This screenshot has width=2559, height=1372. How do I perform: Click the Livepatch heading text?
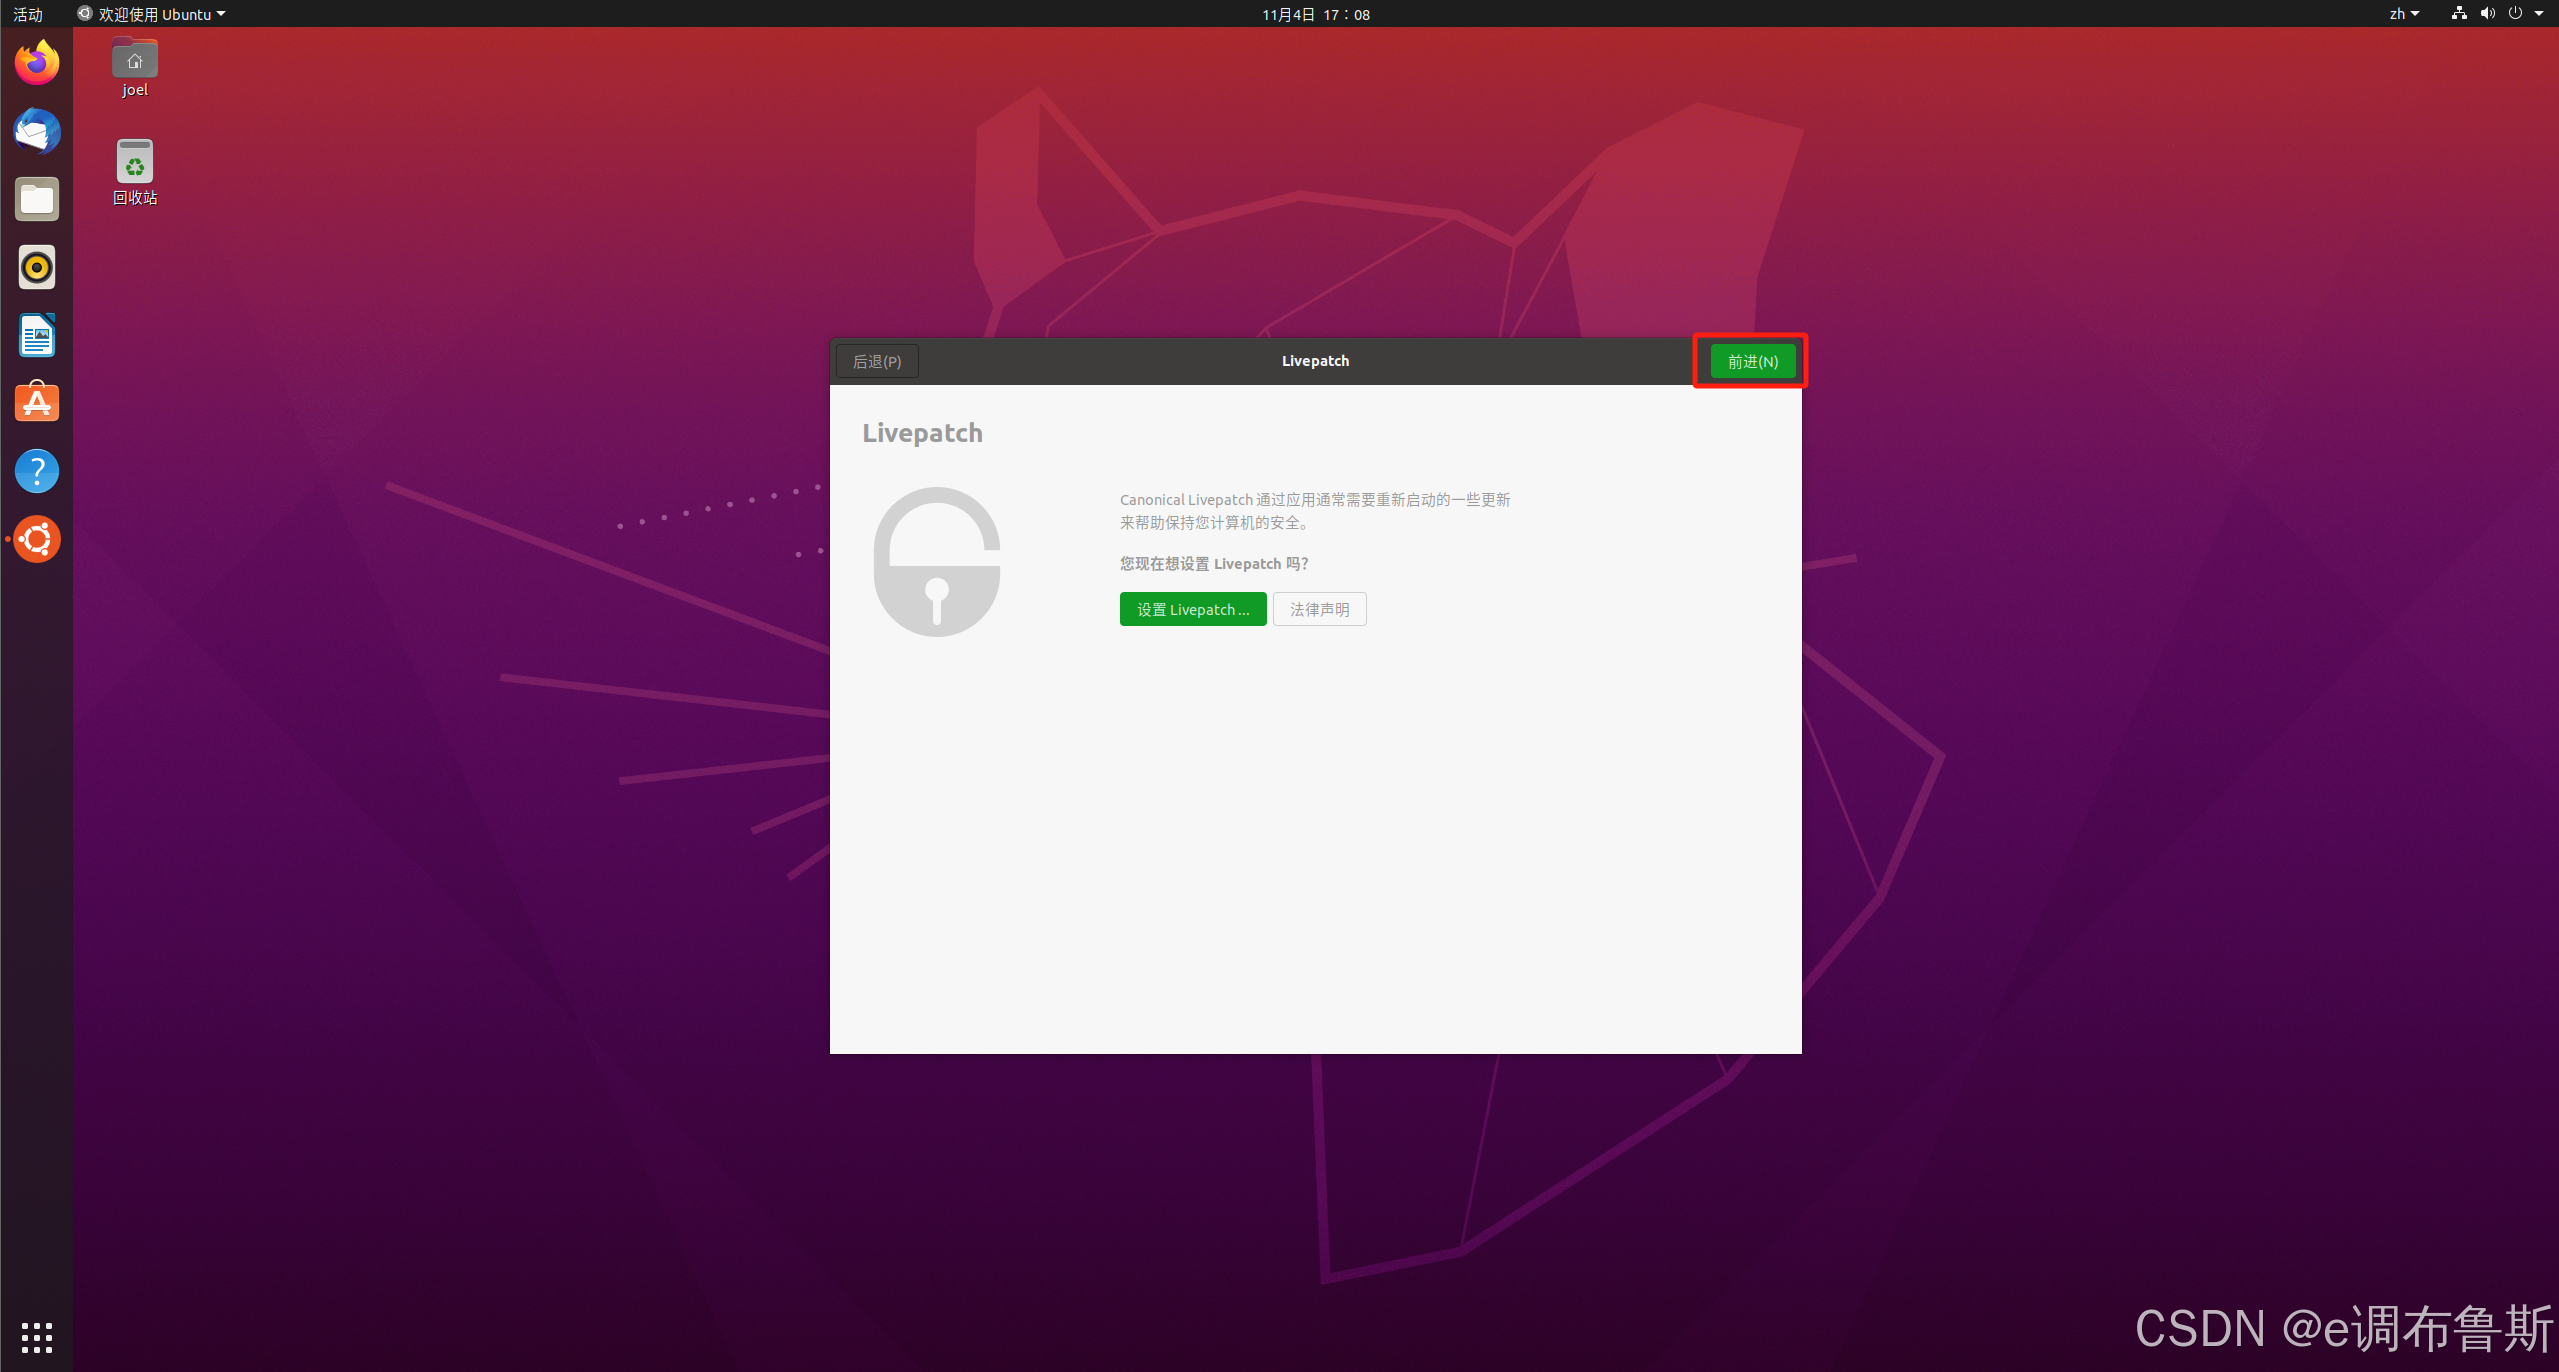point(922,433)
